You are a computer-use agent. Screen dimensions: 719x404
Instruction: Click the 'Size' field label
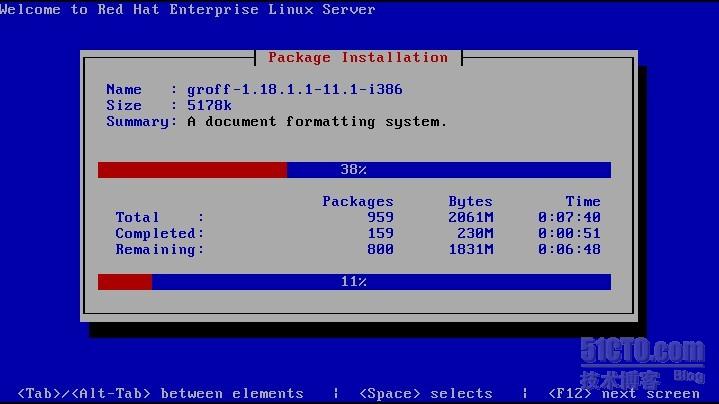point(124,105)
